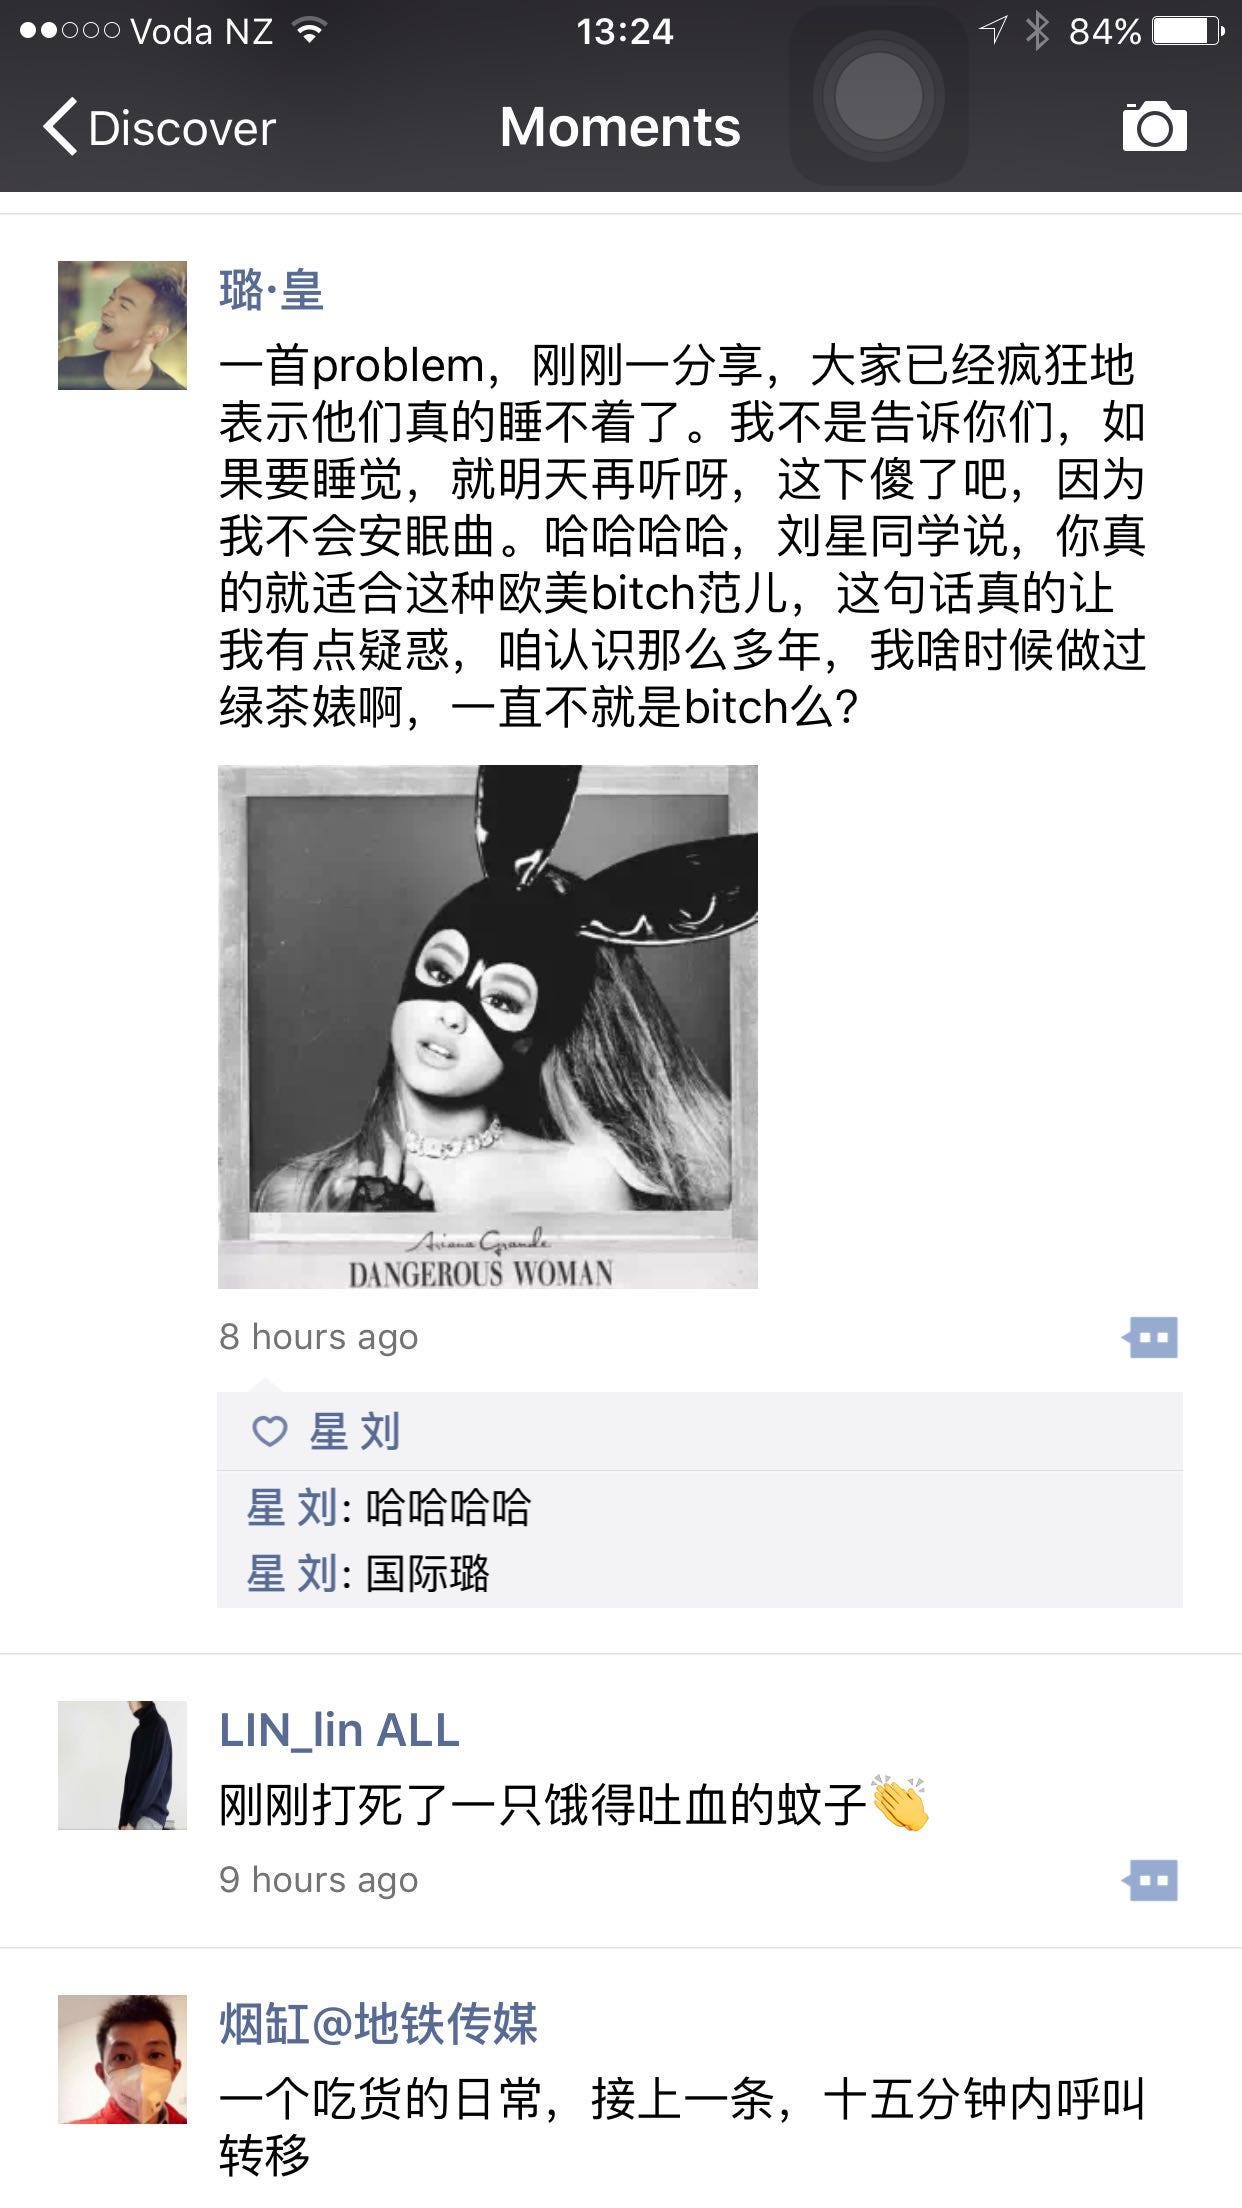1242x2208 pixels.
Task: Tap the AssistiveTouch floating button
Action: (x=879, y=97)
